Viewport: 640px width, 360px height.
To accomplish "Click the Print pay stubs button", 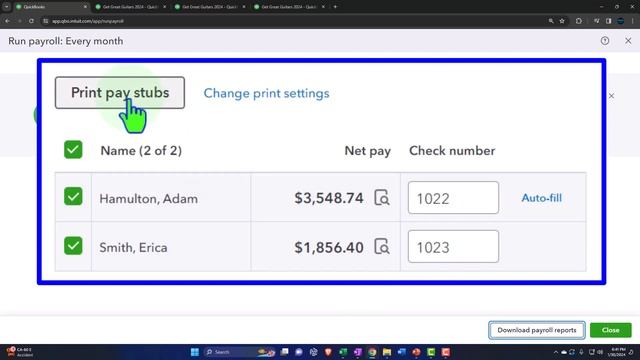I will [x=120, y=93].
